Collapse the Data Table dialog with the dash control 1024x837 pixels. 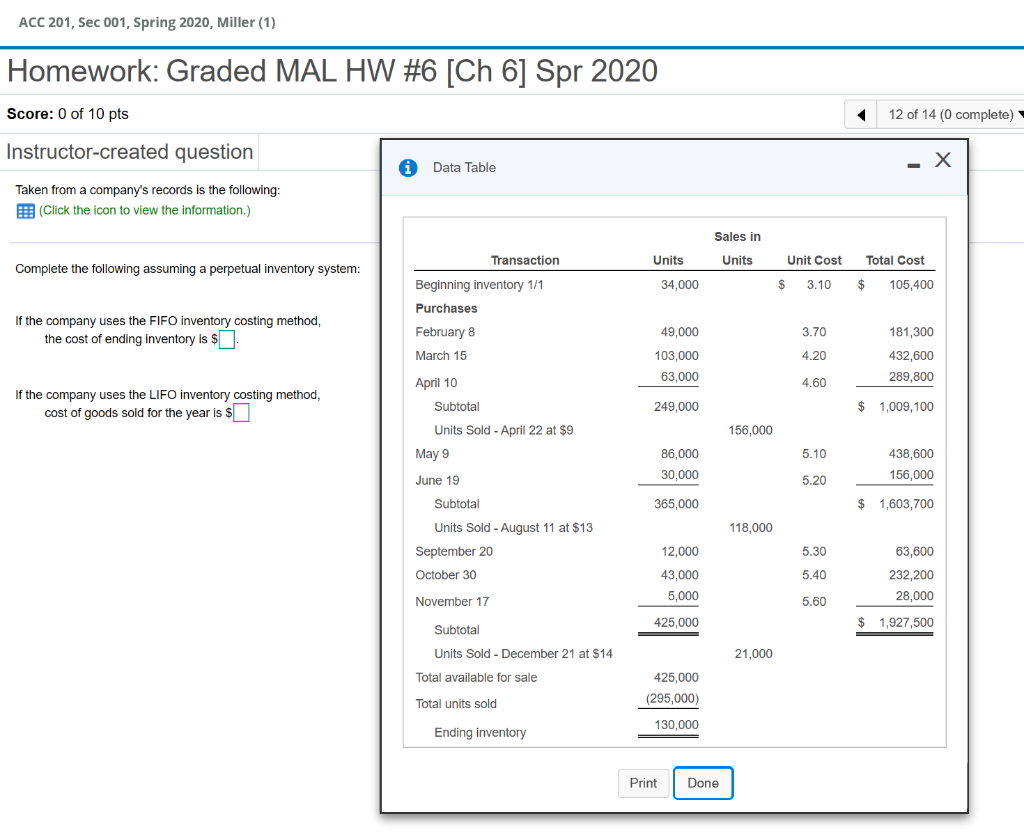pos(913,167)
